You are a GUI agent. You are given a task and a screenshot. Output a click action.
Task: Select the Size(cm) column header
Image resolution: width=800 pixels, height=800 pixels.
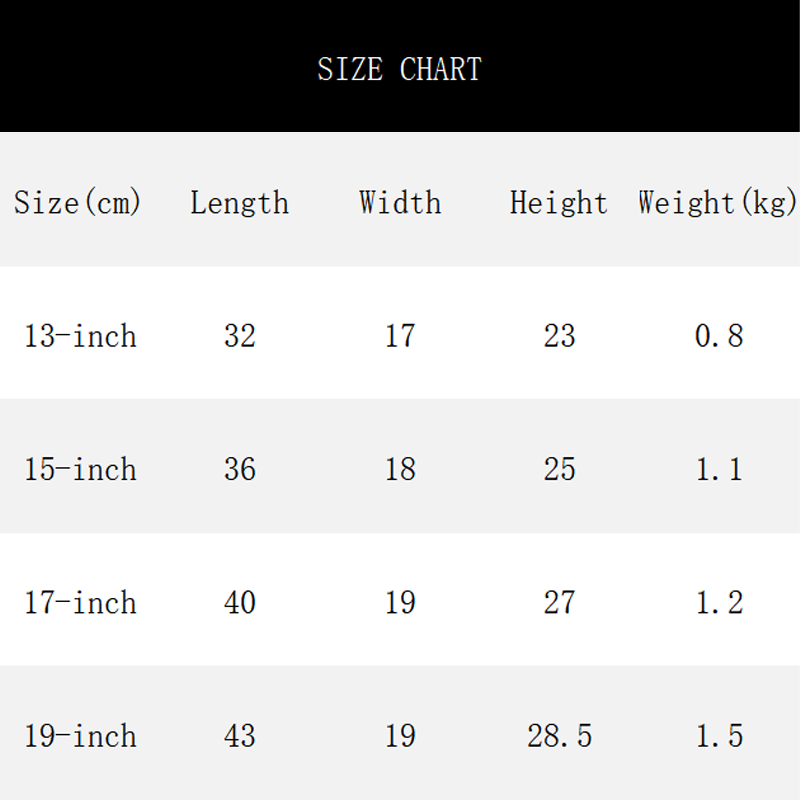[78, 203]
